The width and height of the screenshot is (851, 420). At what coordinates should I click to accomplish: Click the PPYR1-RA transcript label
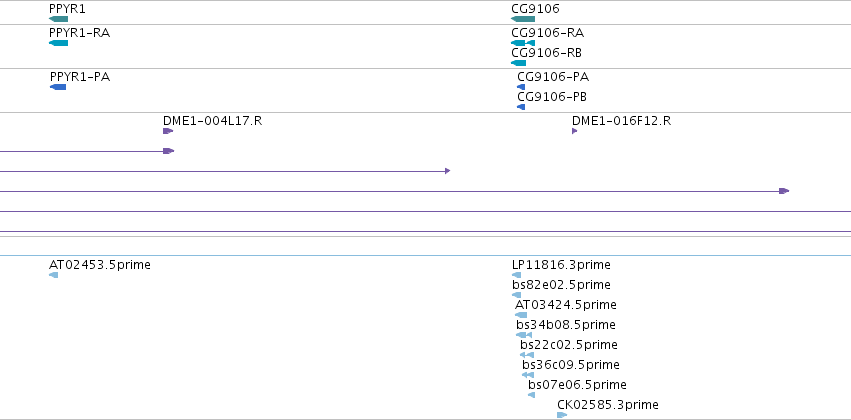tap(79, 33)
